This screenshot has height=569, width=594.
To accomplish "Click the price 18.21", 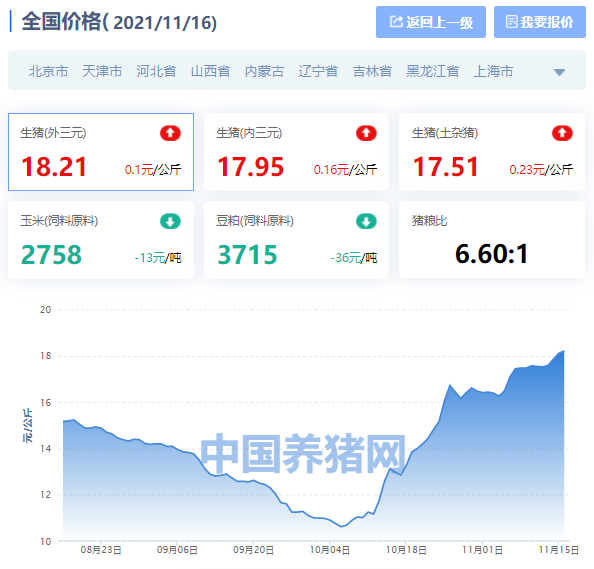I will click(x=54, y=167).
